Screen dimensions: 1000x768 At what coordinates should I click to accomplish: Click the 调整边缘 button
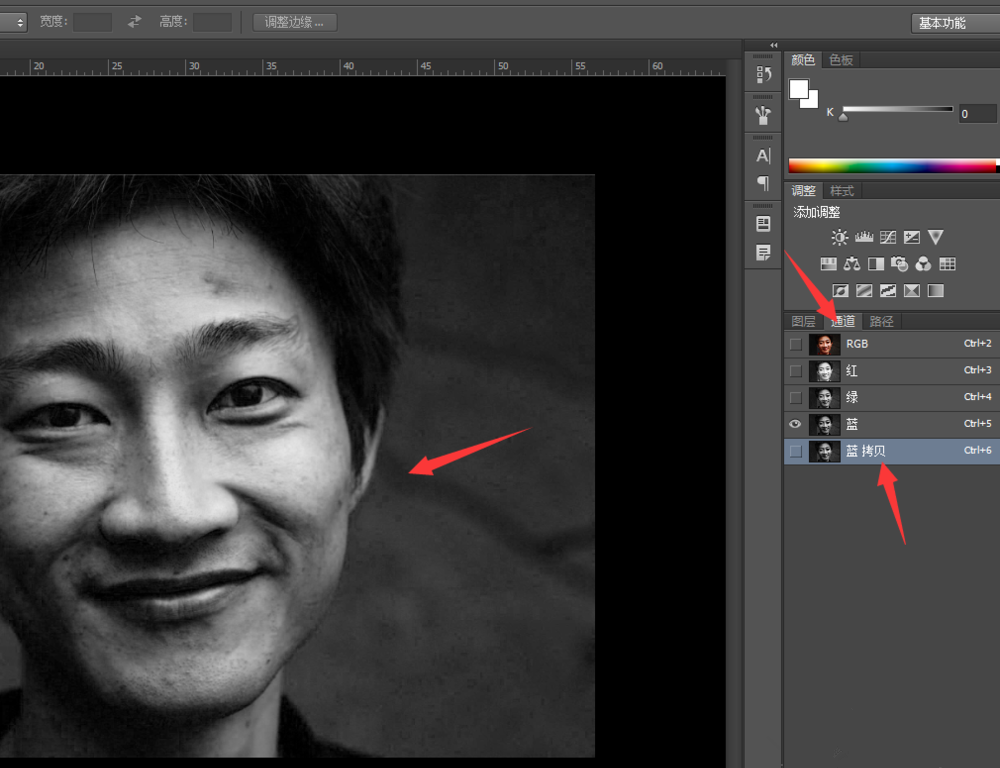295,22
